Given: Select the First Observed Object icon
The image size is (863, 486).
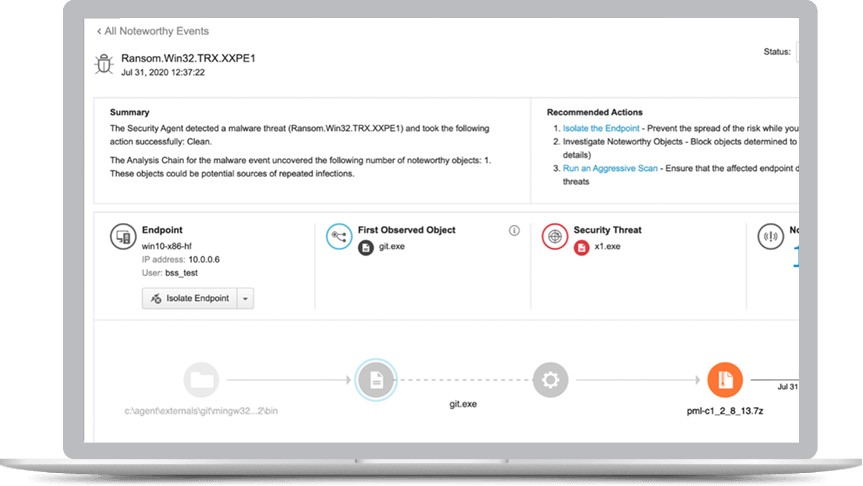Looking at the screenshot, I should coord(340,237).
